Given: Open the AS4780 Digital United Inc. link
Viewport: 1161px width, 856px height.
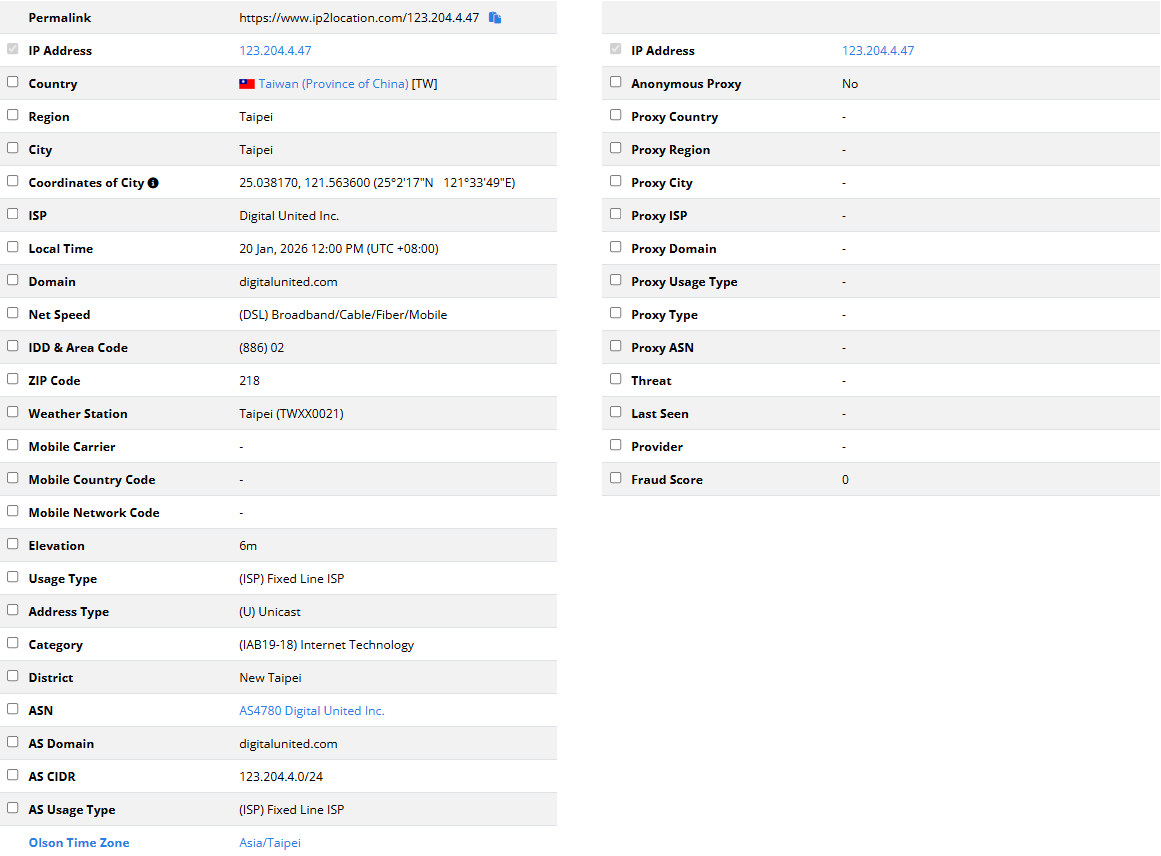Looking at the screenshot, I should pos(311,711).
